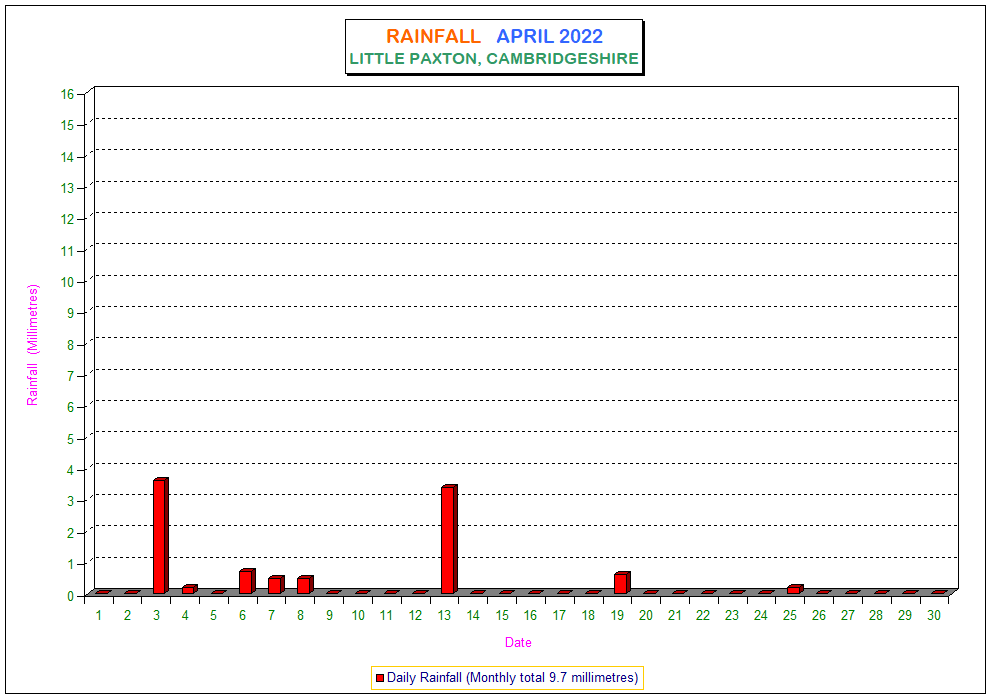Click the x-axis date label '22'
This screenshot has width=991, height=698.
[x=703, y=616]
